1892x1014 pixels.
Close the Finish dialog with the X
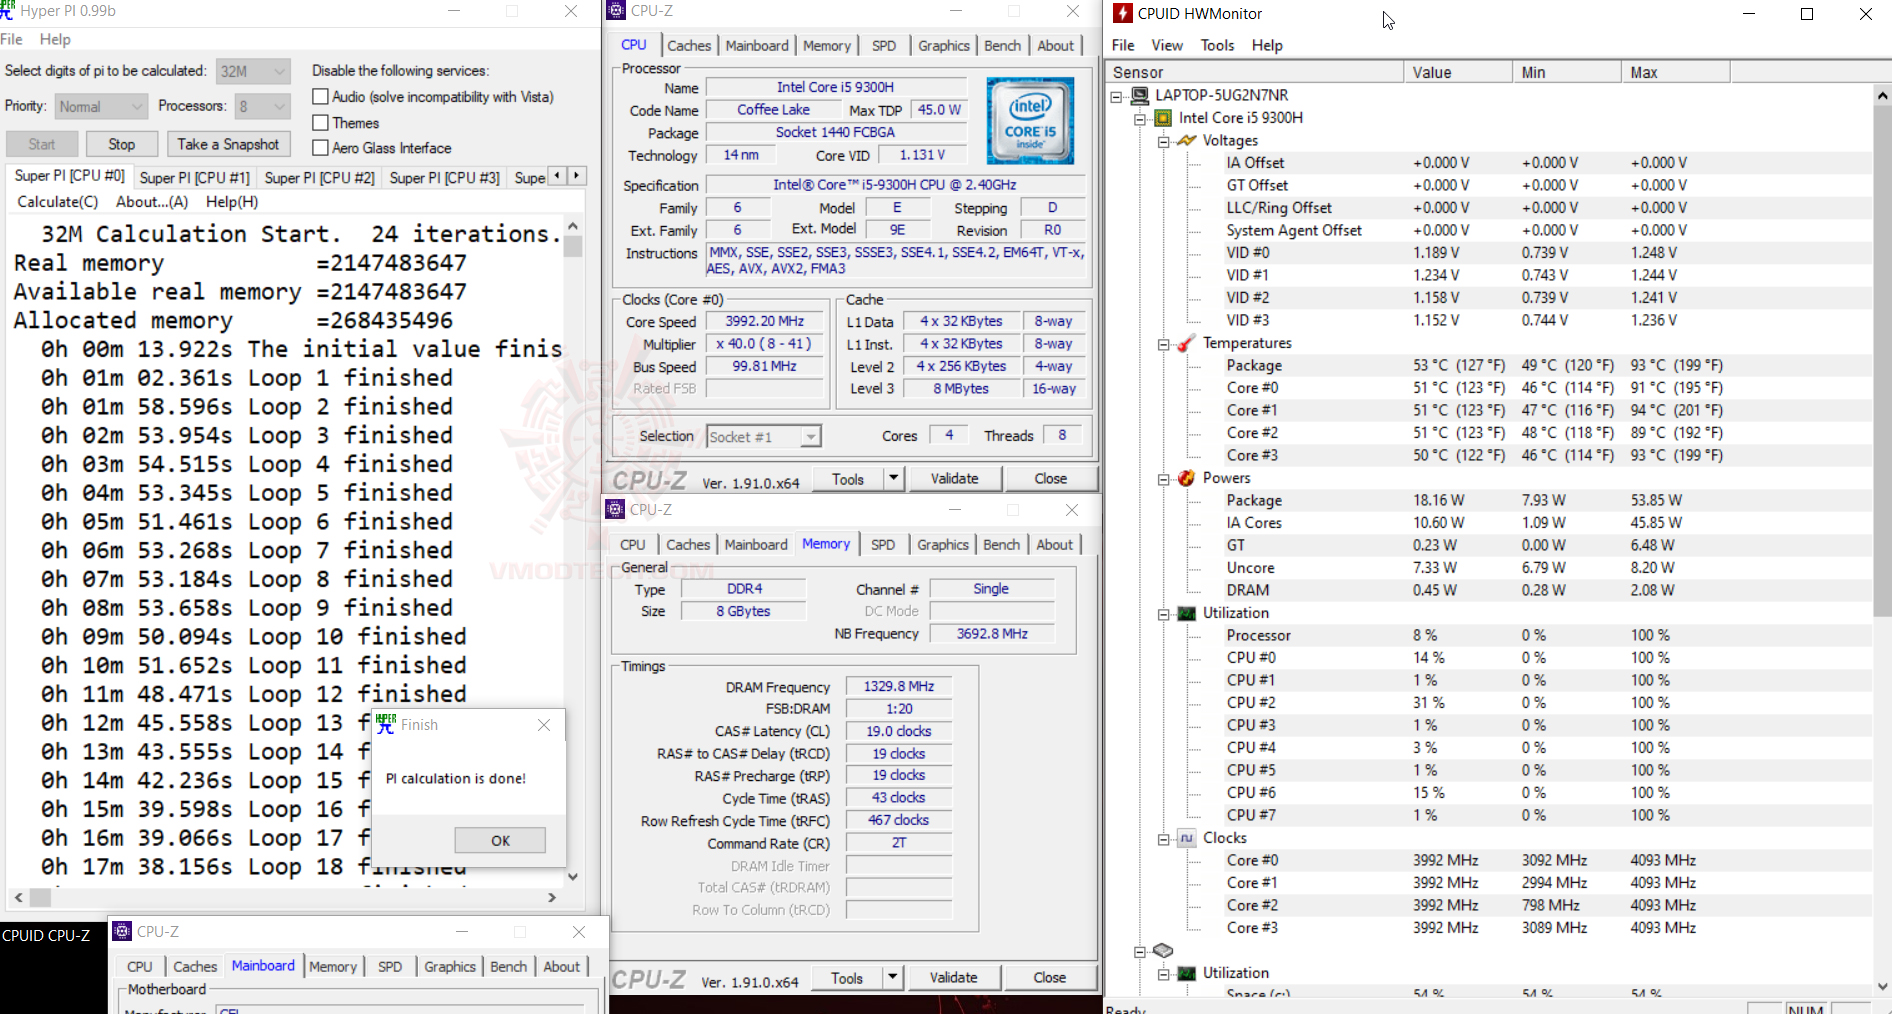click(544, 725)
